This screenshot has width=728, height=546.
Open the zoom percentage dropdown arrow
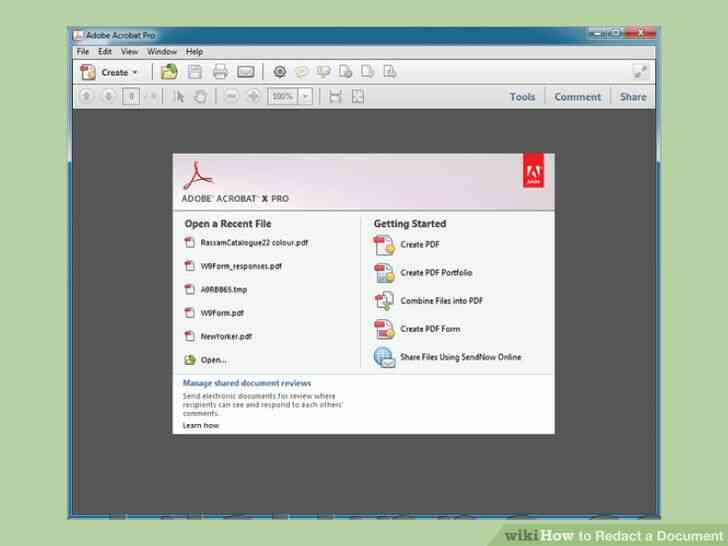(x=305, y=97)
